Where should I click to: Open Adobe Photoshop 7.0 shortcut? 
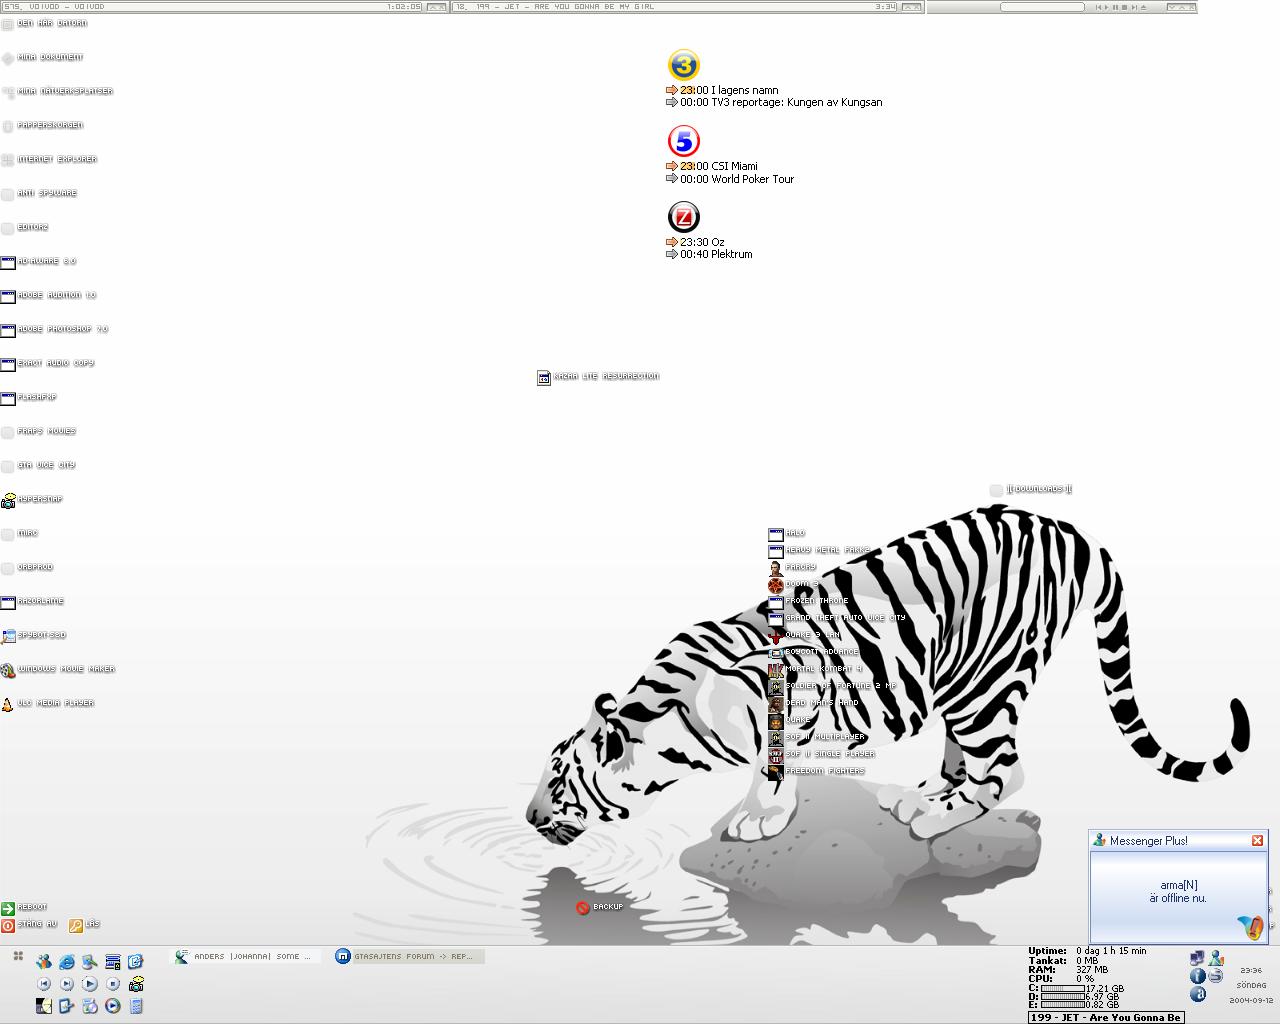(x=55, y=329)
